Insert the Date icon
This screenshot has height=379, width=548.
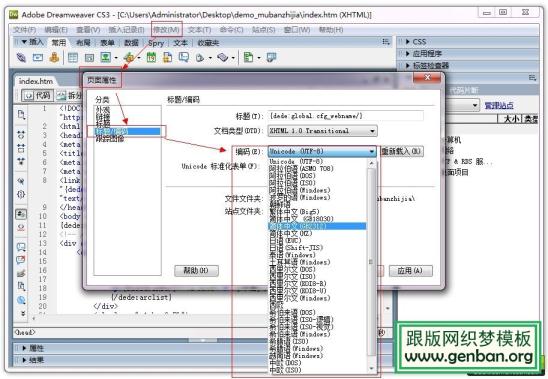coord(151,57)
